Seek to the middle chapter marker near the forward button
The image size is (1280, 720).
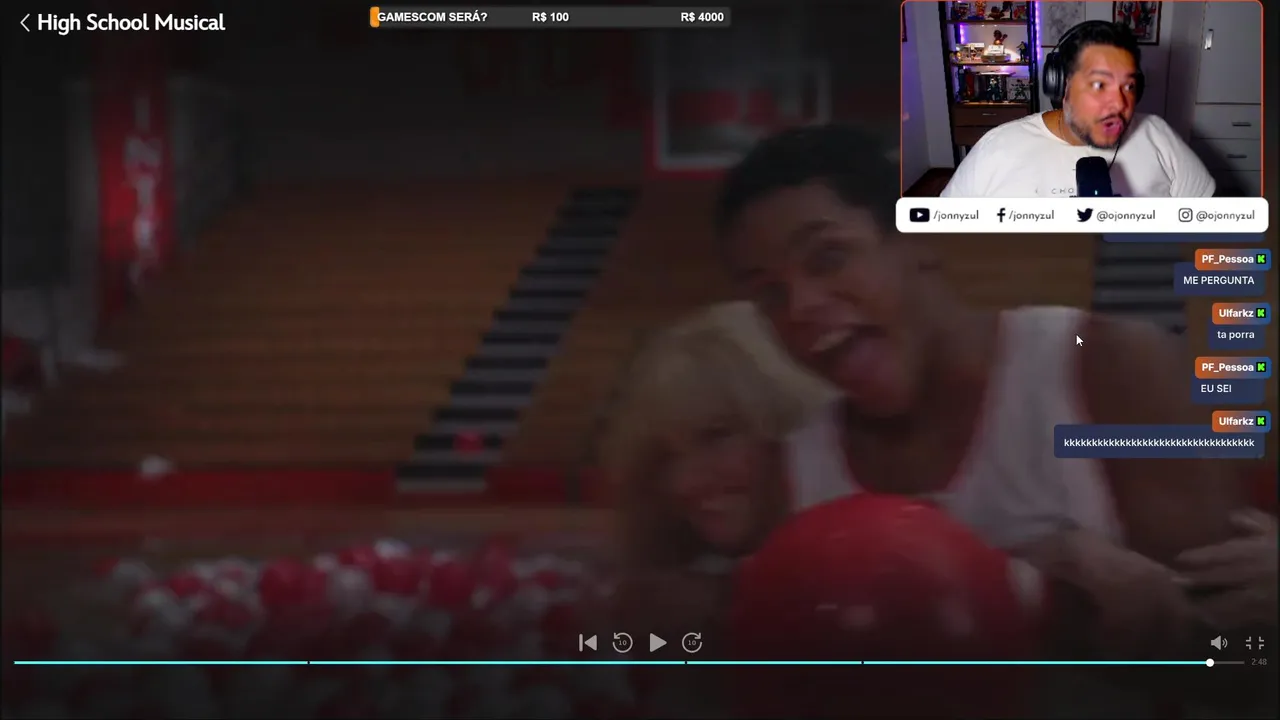(686, 662)
